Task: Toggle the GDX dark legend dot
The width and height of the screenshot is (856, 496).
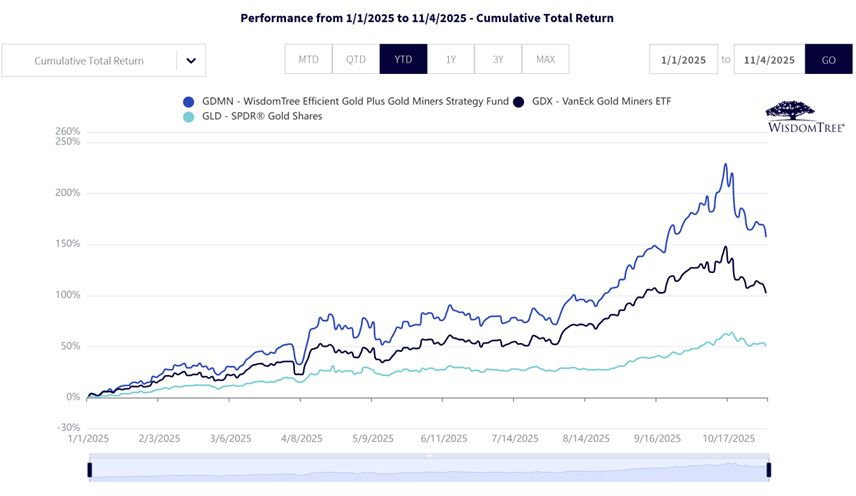Action: [x=518, y=102]
